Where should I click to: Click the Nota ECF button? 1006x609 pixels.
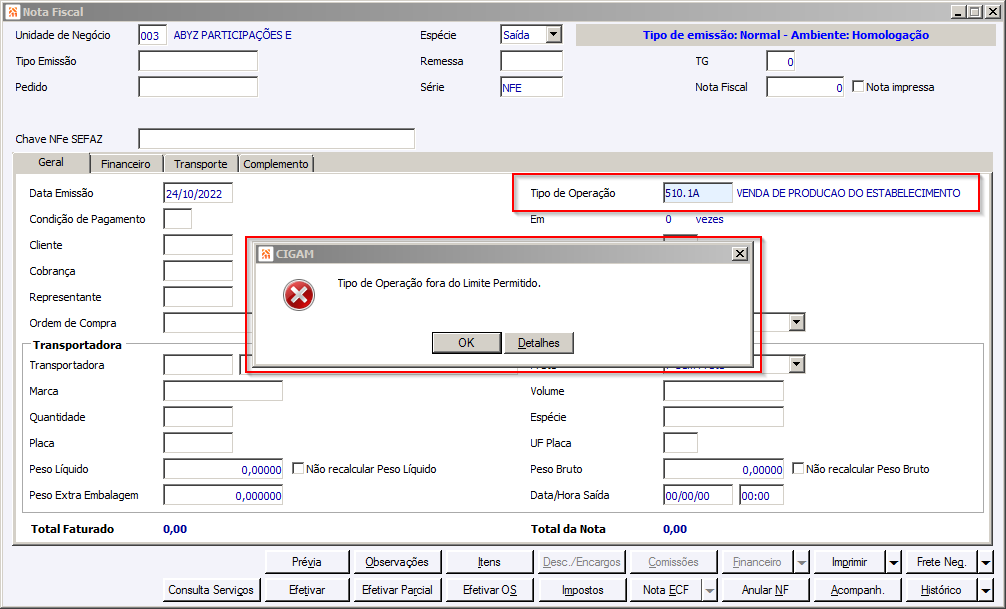pyautogui.click(x=666, y=590)
